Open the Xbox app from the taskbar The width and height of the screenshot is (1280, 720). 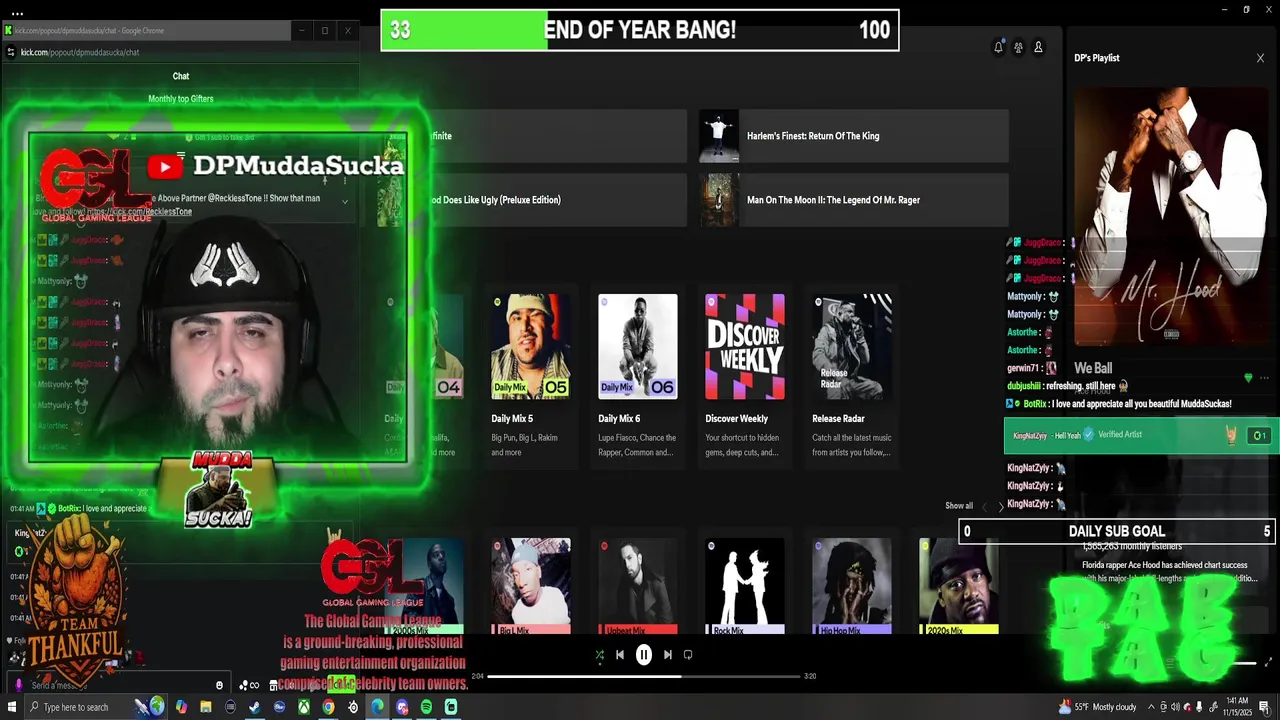pos(303,707)
